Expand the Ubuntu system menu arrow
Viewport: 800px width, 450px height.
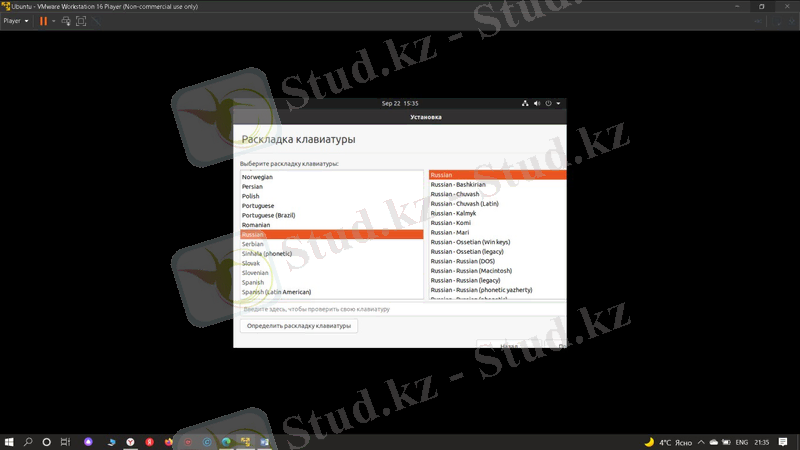(558, 103)
